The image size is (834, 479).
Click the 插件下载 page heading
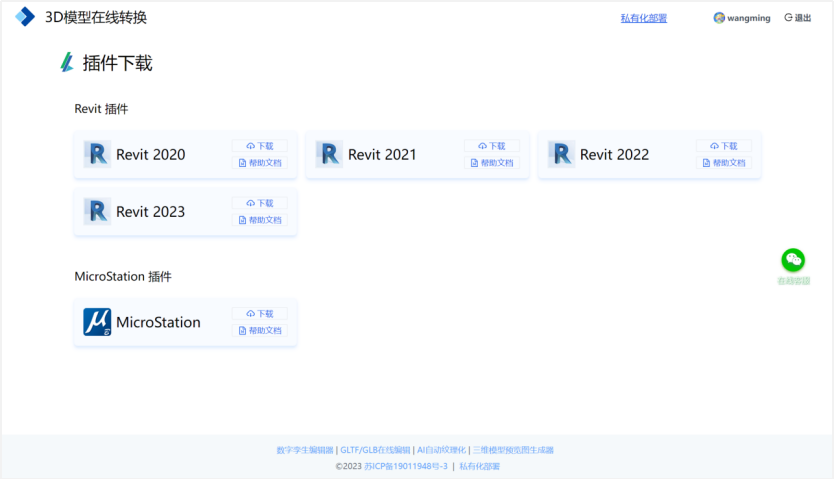118,63
